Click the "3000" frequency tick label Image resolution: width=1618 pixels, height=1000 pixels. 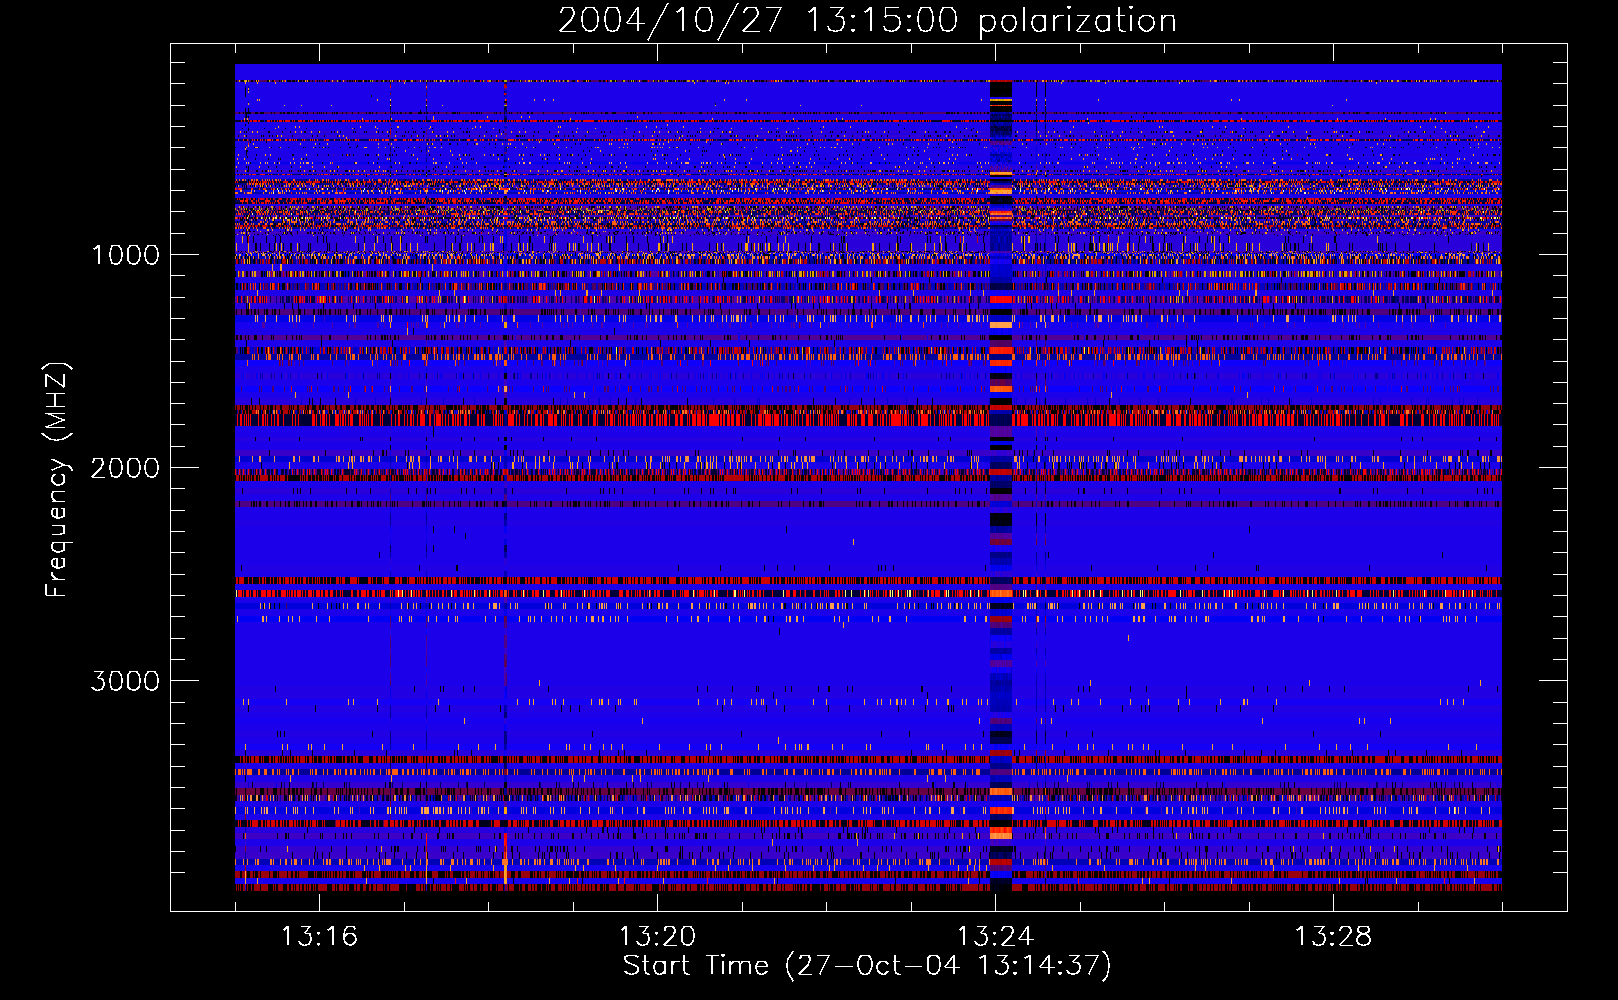[x=125, y=681]
